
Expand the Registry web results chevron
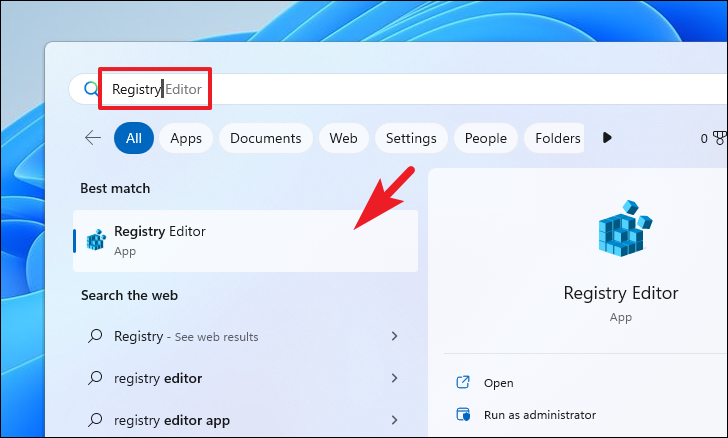[x=394, y=335]
